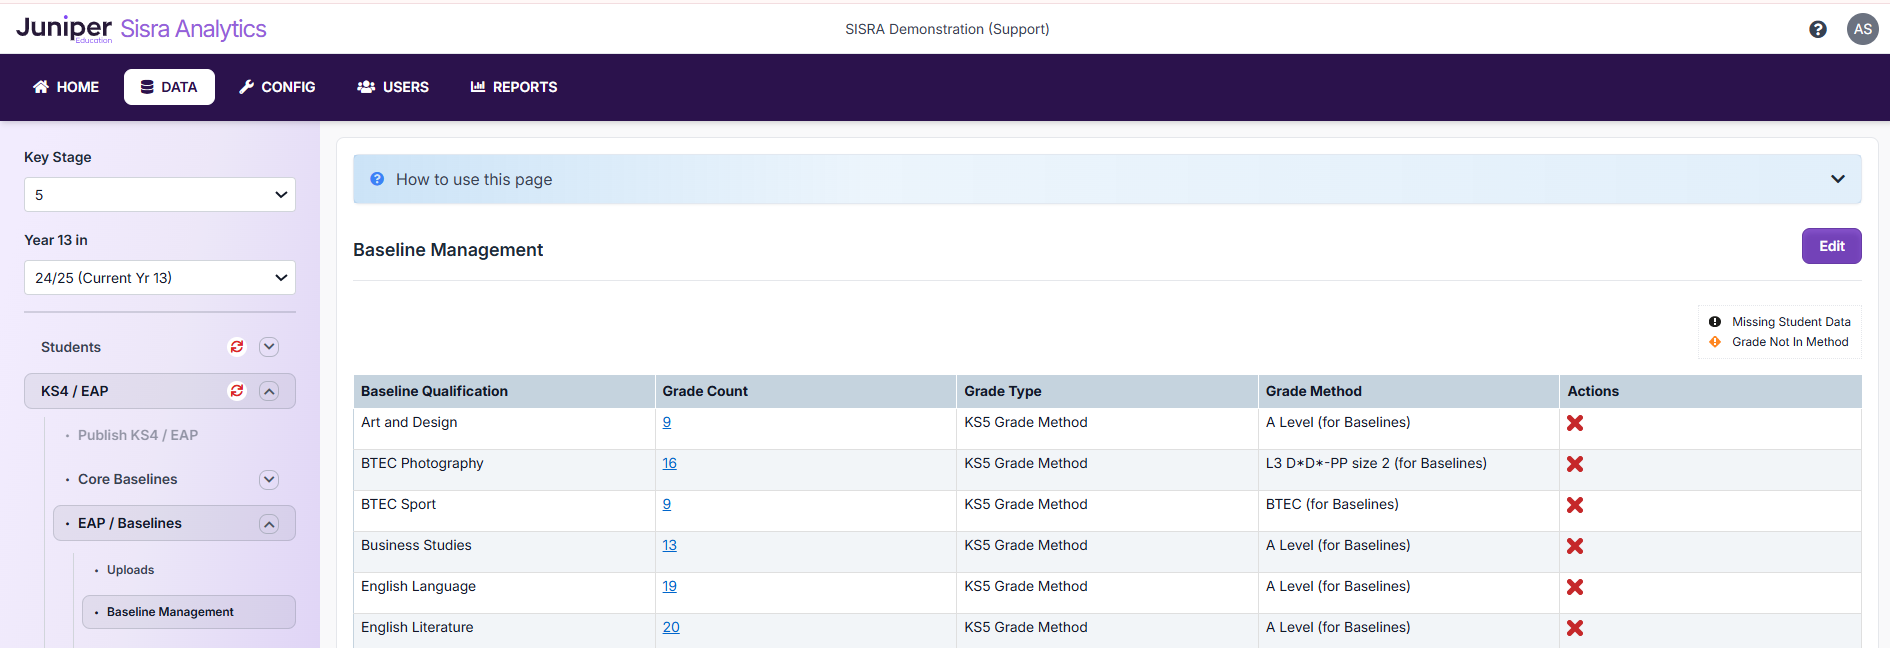Expand the How to use this page panel
The image size is (1890, 648).
(1837, 179)
